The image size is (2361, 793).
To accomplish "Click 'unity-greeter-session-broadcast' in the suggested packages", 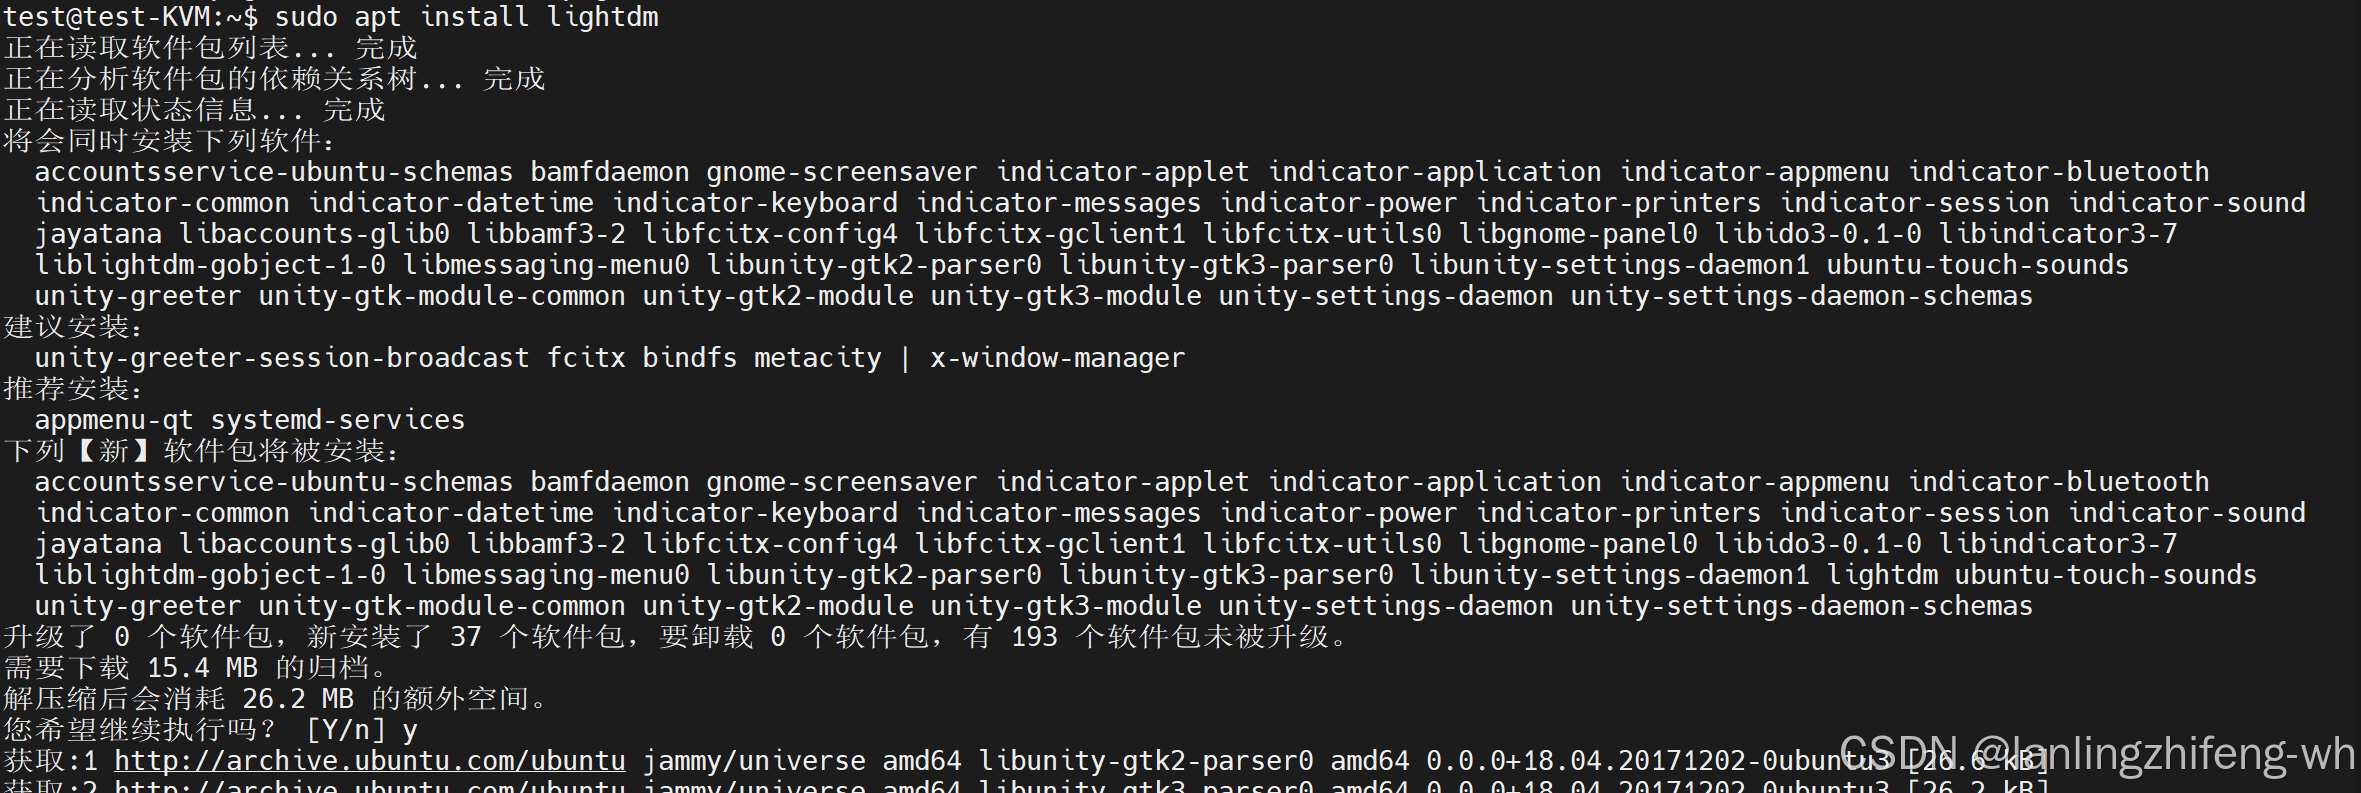I will point(282,358).
